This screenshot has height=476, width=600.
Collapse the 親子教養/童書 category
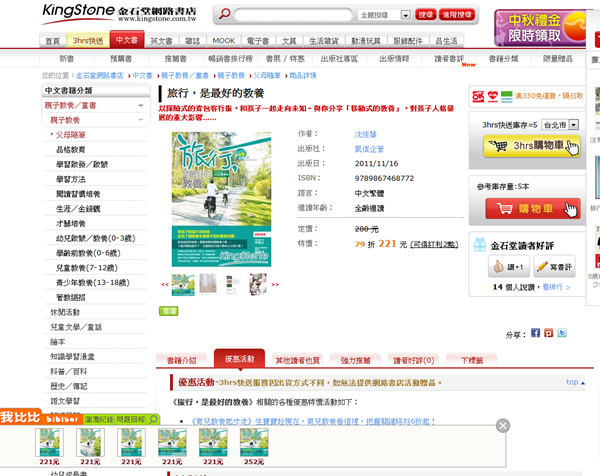141,105
